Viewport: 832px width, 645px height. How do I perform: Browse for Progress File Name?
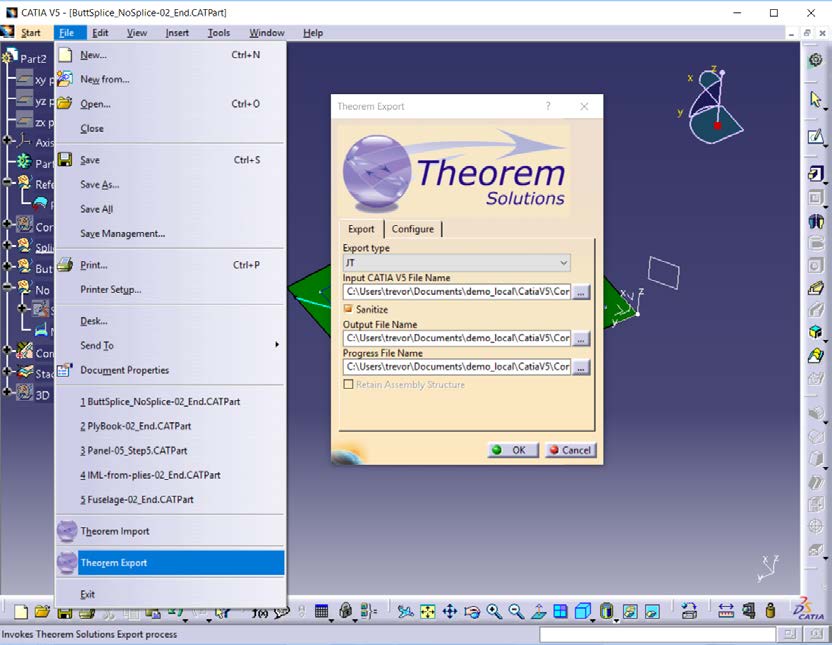coord(581,367)
